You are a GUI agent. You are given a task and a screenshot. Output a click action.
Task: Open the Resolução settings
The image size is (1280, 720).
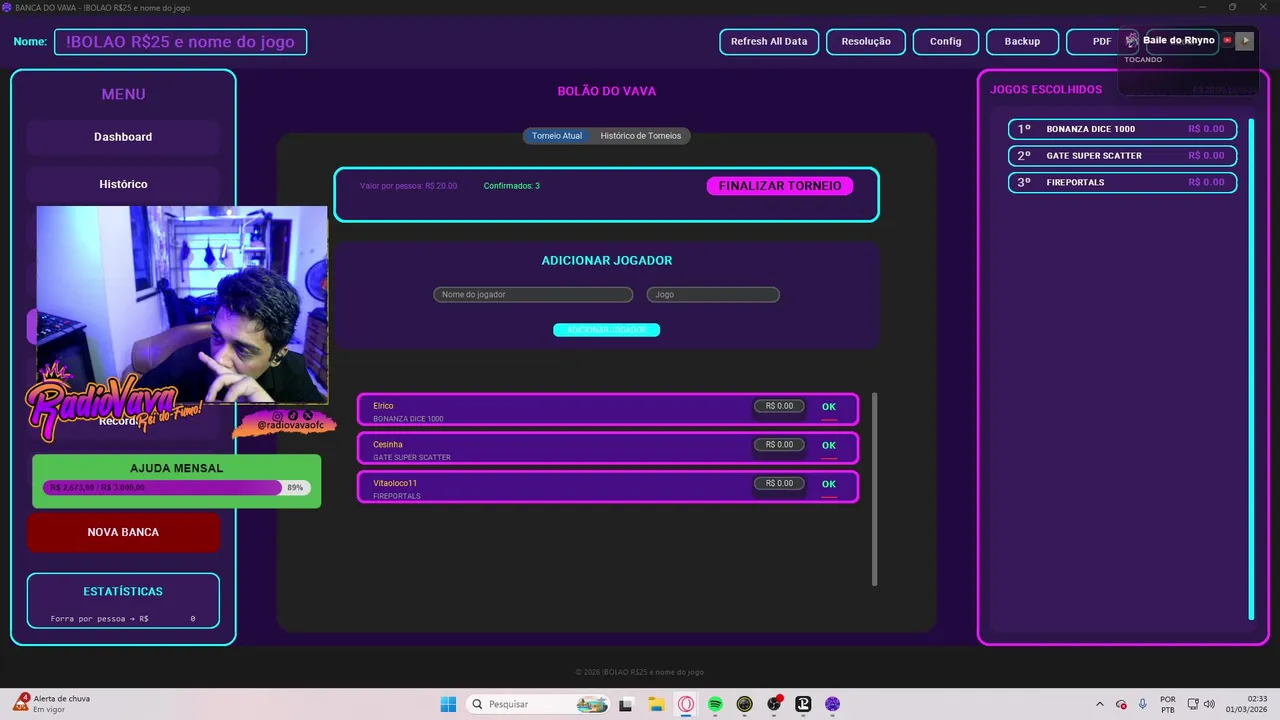coord(866,41)
